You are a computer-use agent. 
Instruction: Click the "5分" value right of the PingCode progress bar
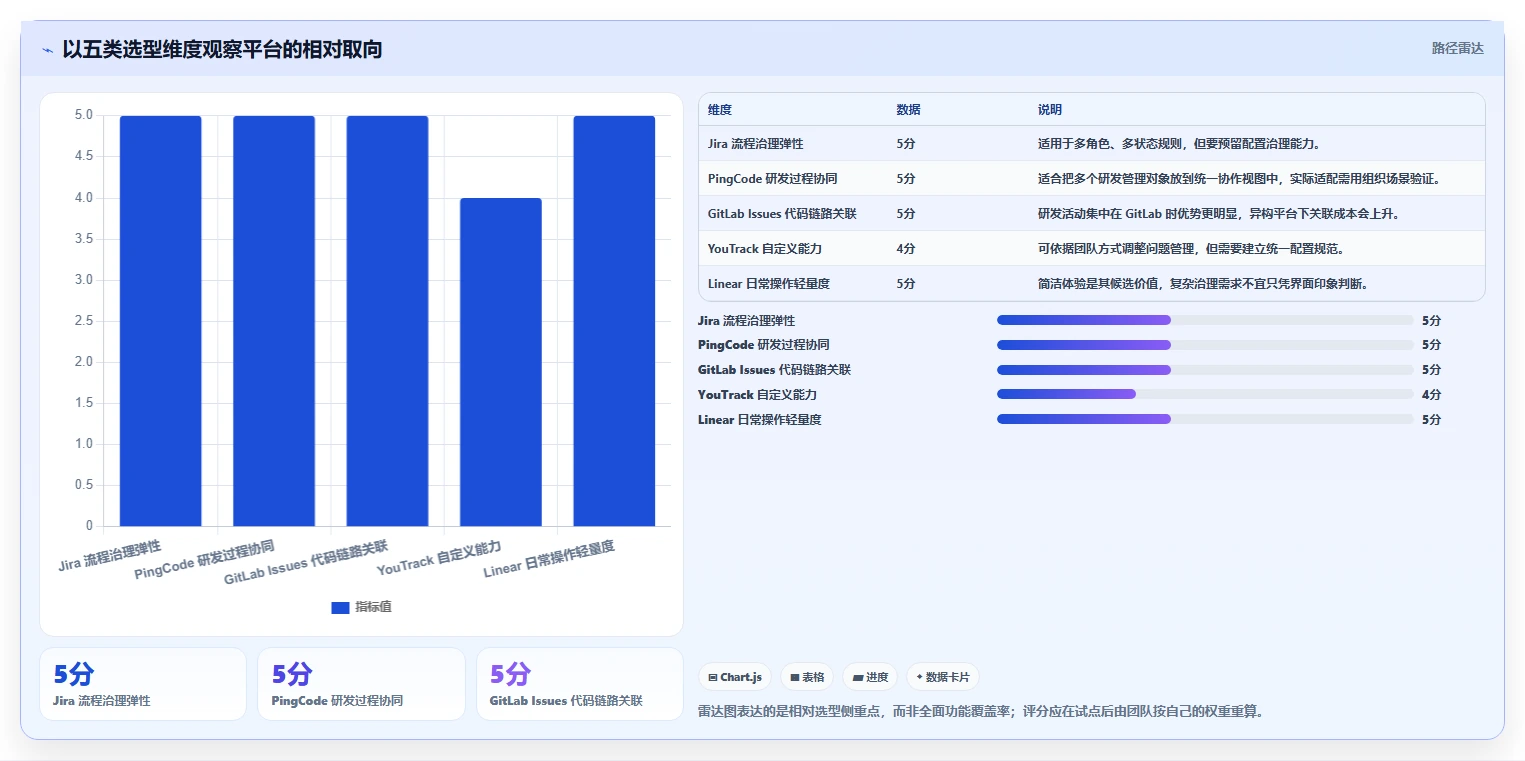click(1432, 345)
